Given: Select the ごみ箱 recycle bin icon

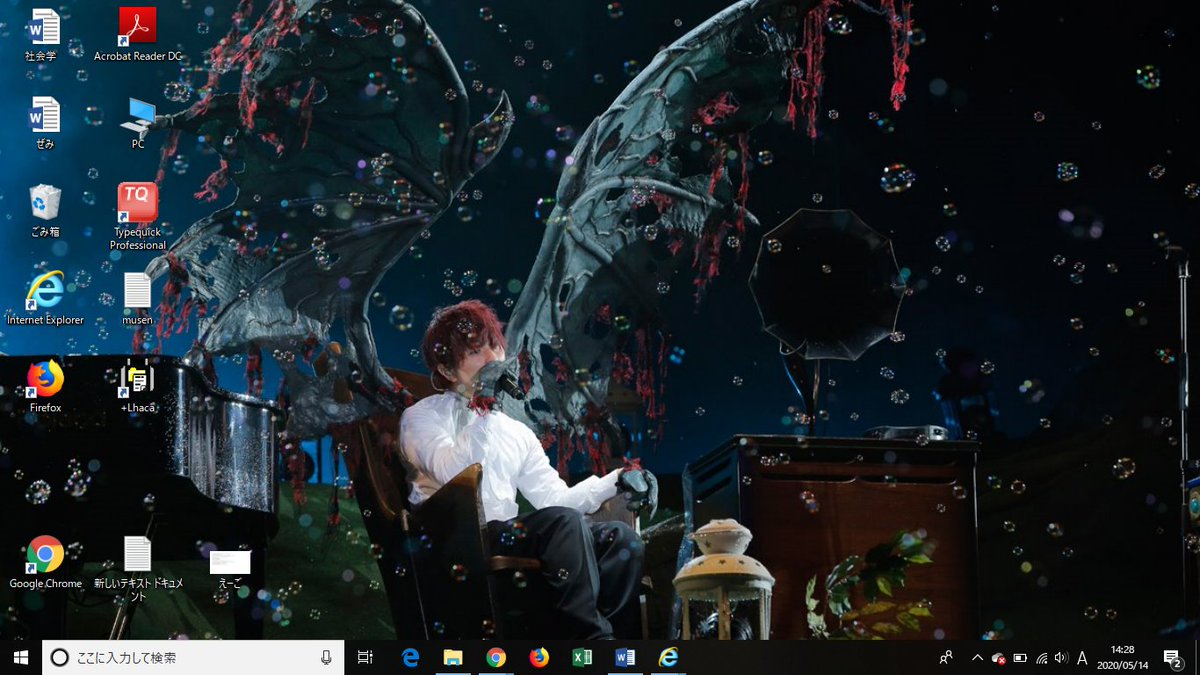Looking at the screenshot, I should point(45,209).
